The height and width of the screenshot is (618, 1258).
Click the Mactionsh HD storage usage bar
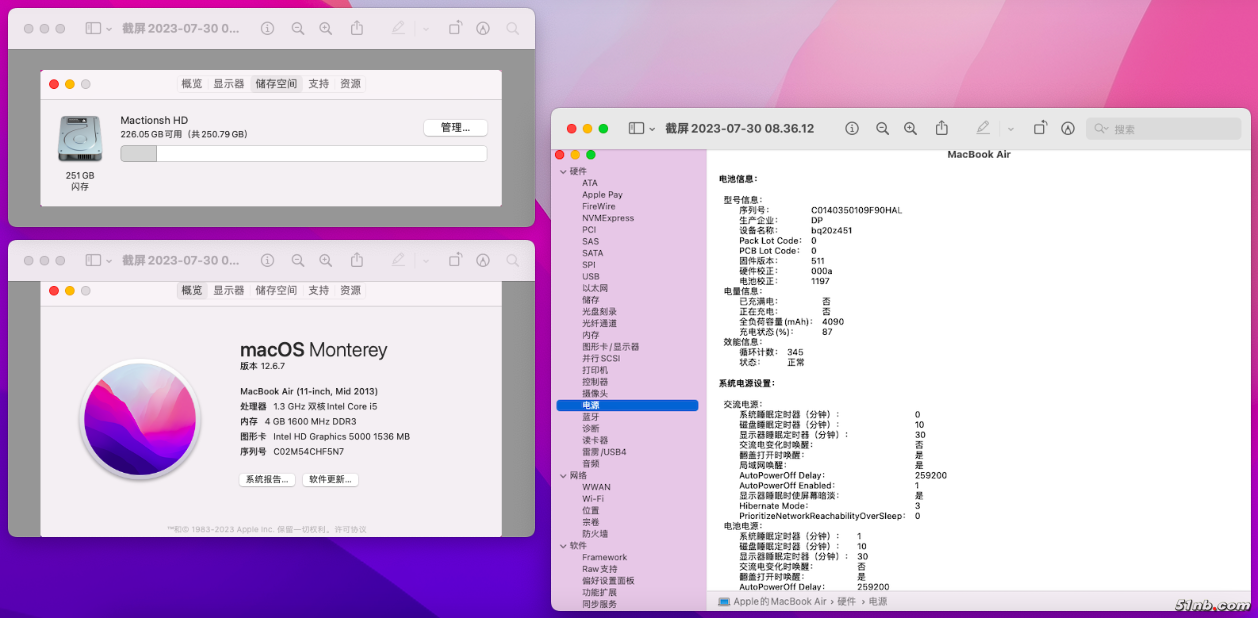(x=303, y=154)
